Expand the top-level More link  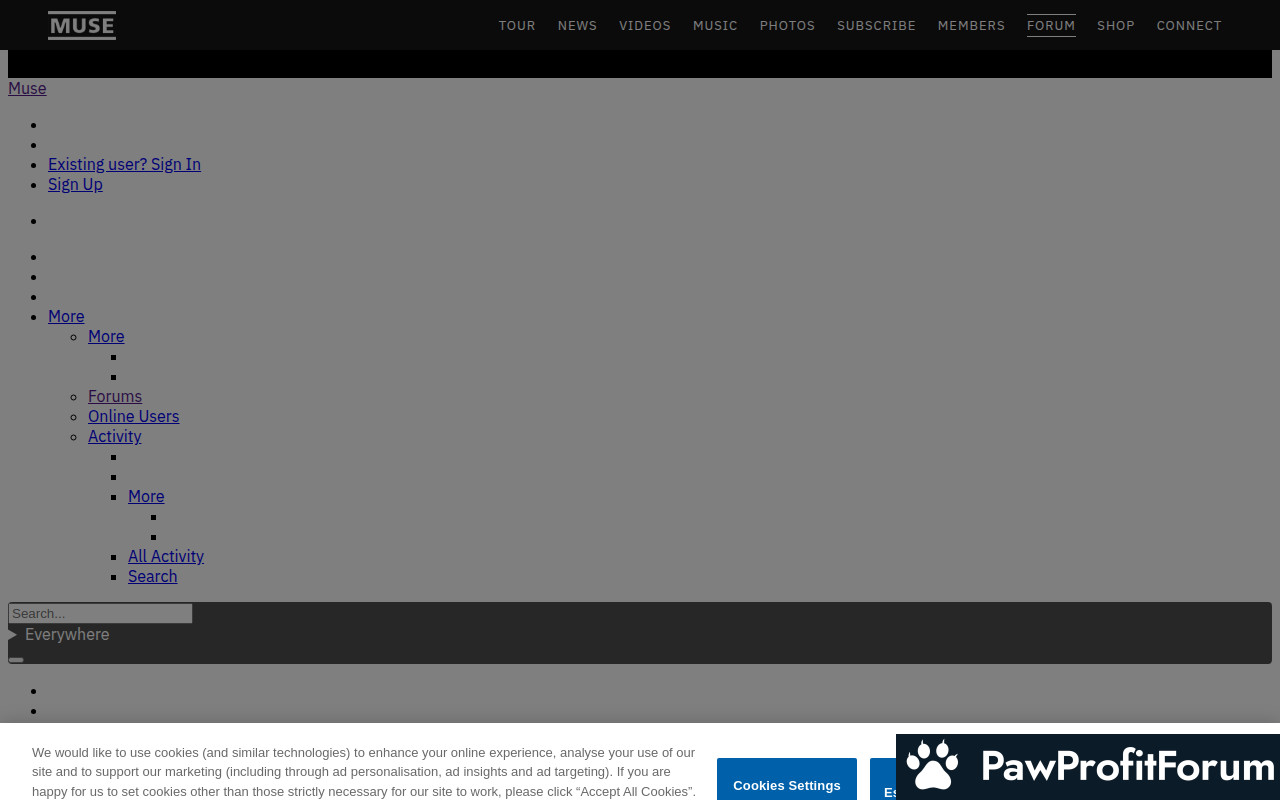[x=66, y=317]
